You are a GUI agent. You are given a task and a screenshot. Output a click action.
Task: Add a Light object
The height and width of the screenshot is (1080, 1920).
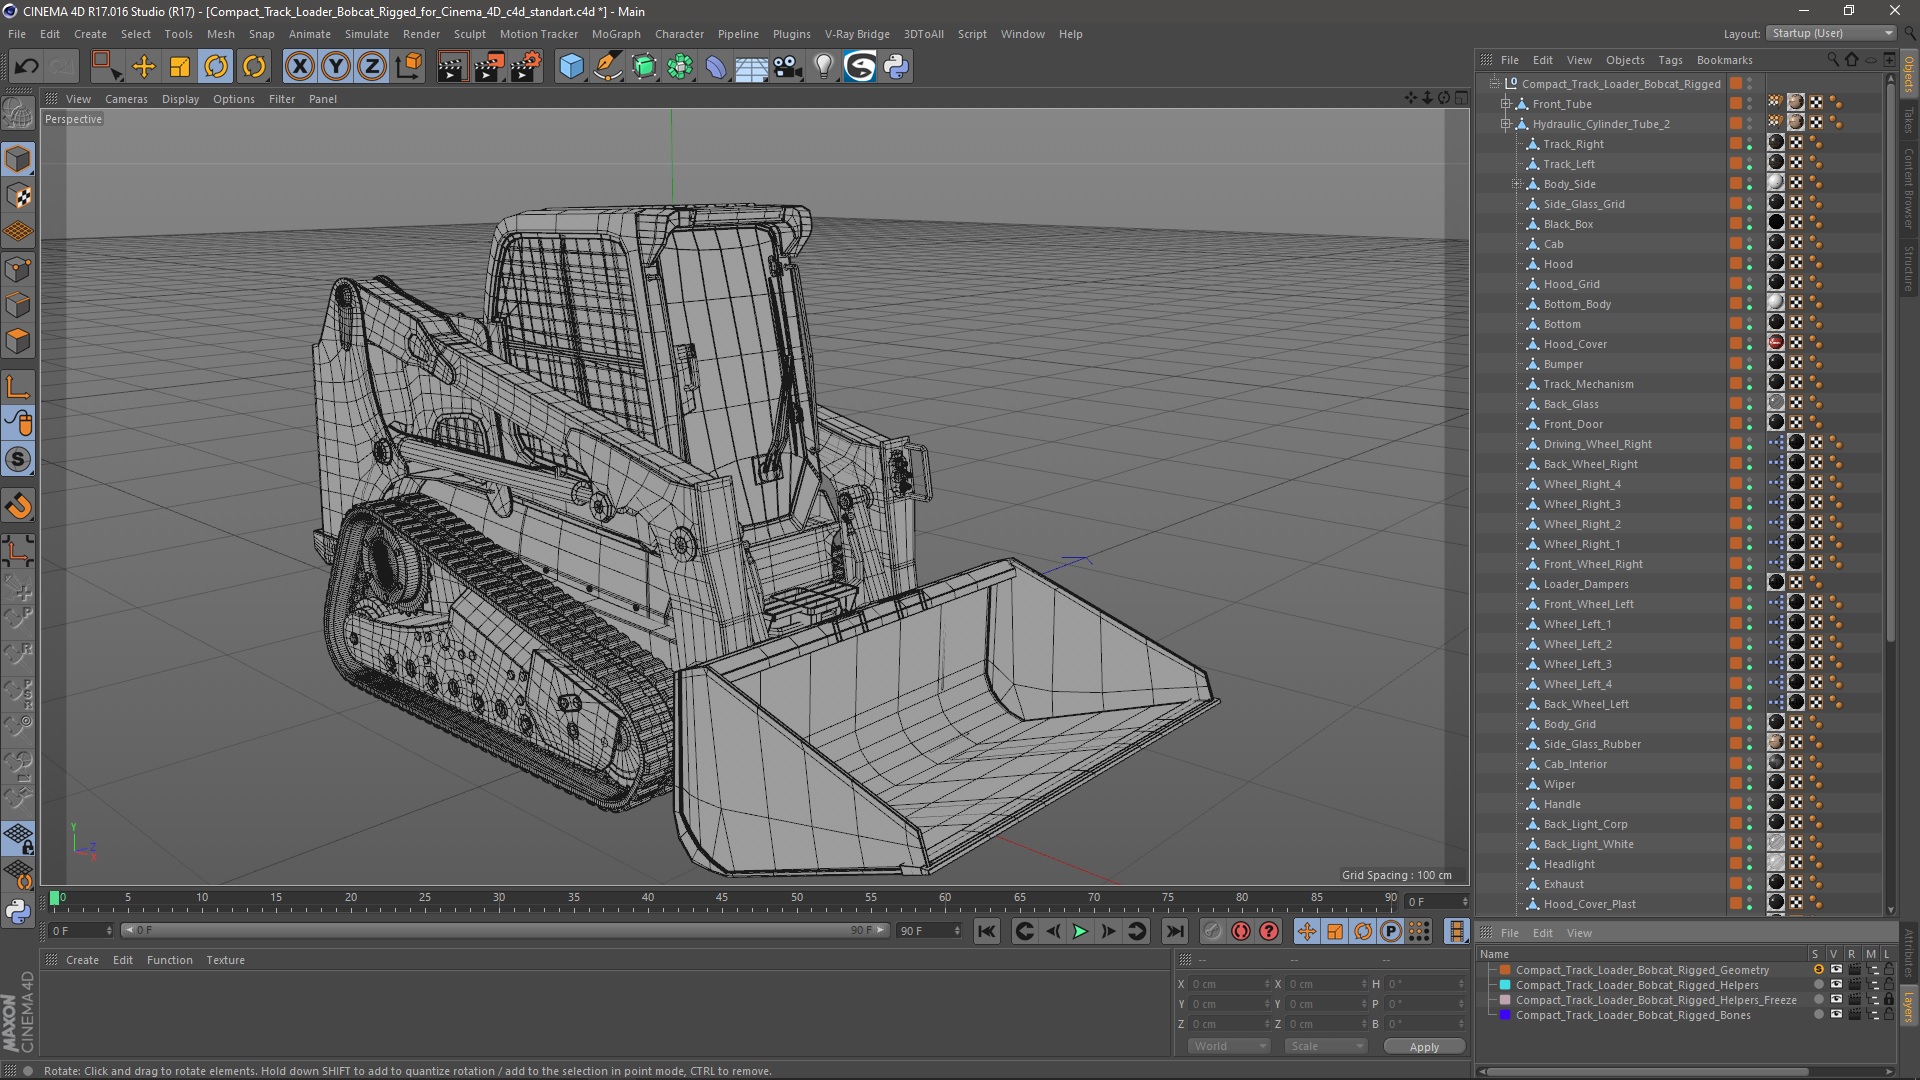824,67
